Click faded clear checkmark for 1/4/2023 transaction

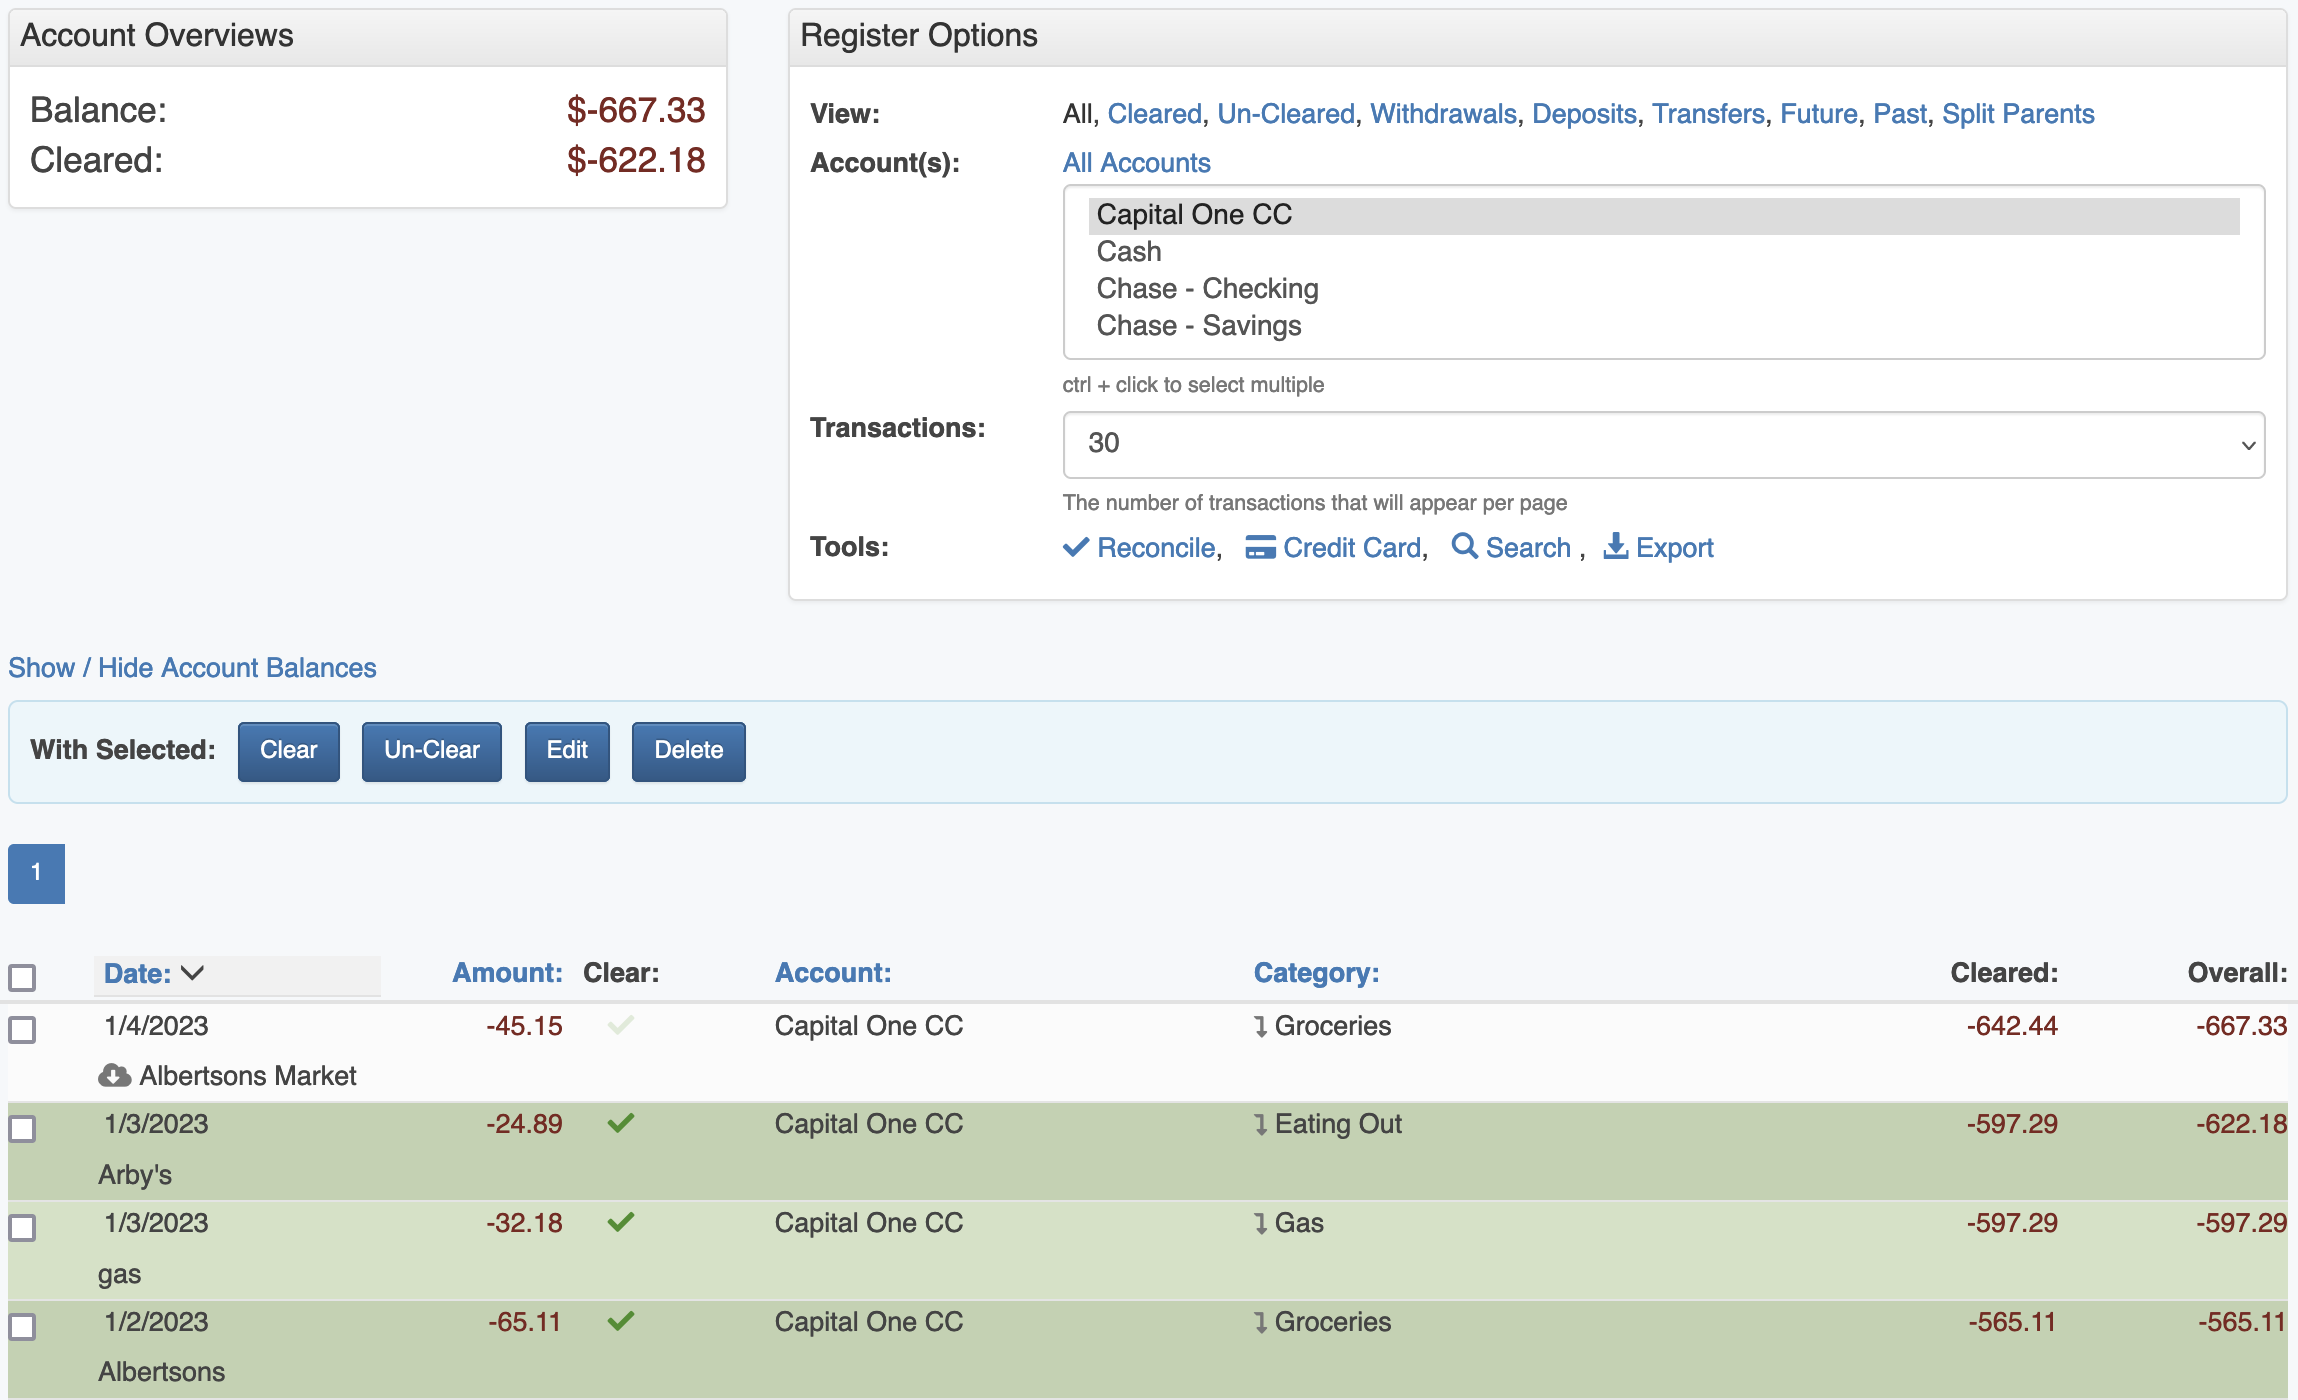click(620, 1025)
